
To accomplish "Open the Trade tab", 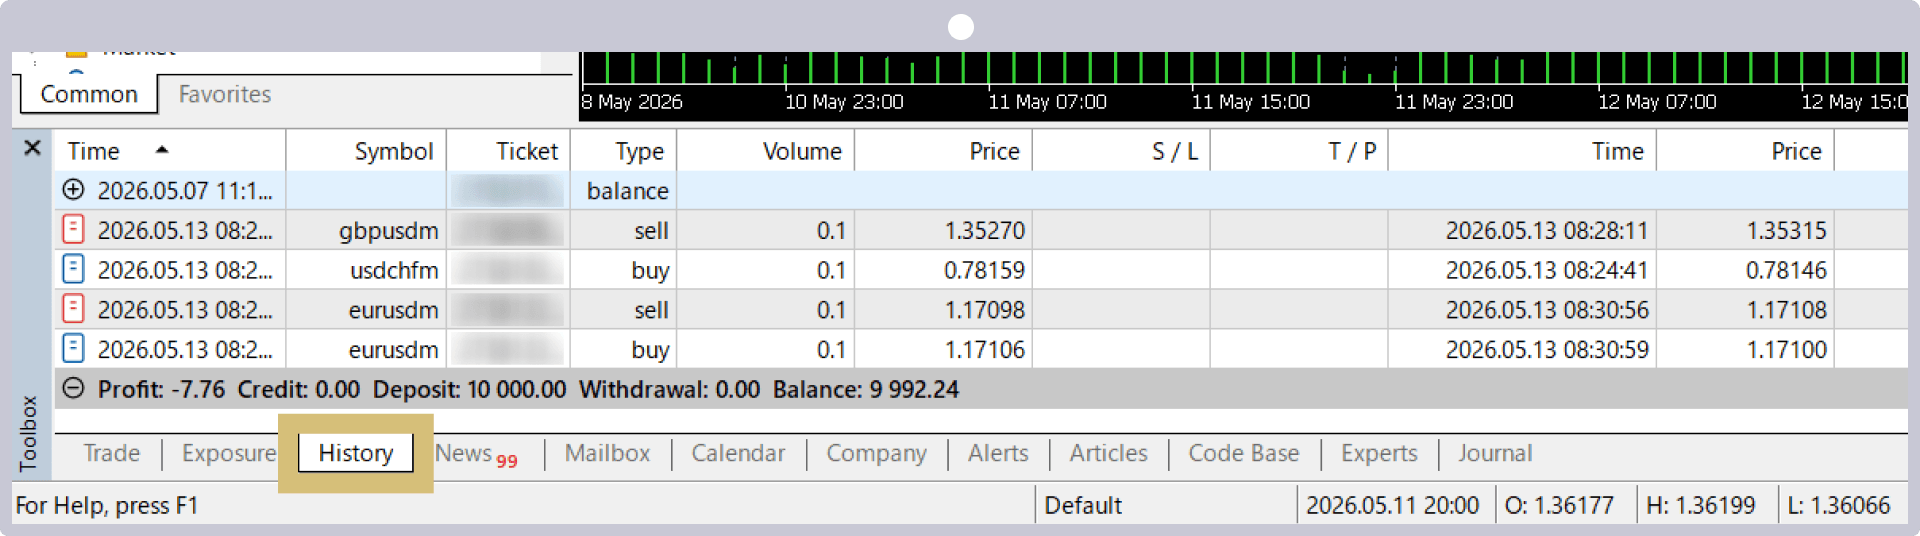I will (112, 453).
